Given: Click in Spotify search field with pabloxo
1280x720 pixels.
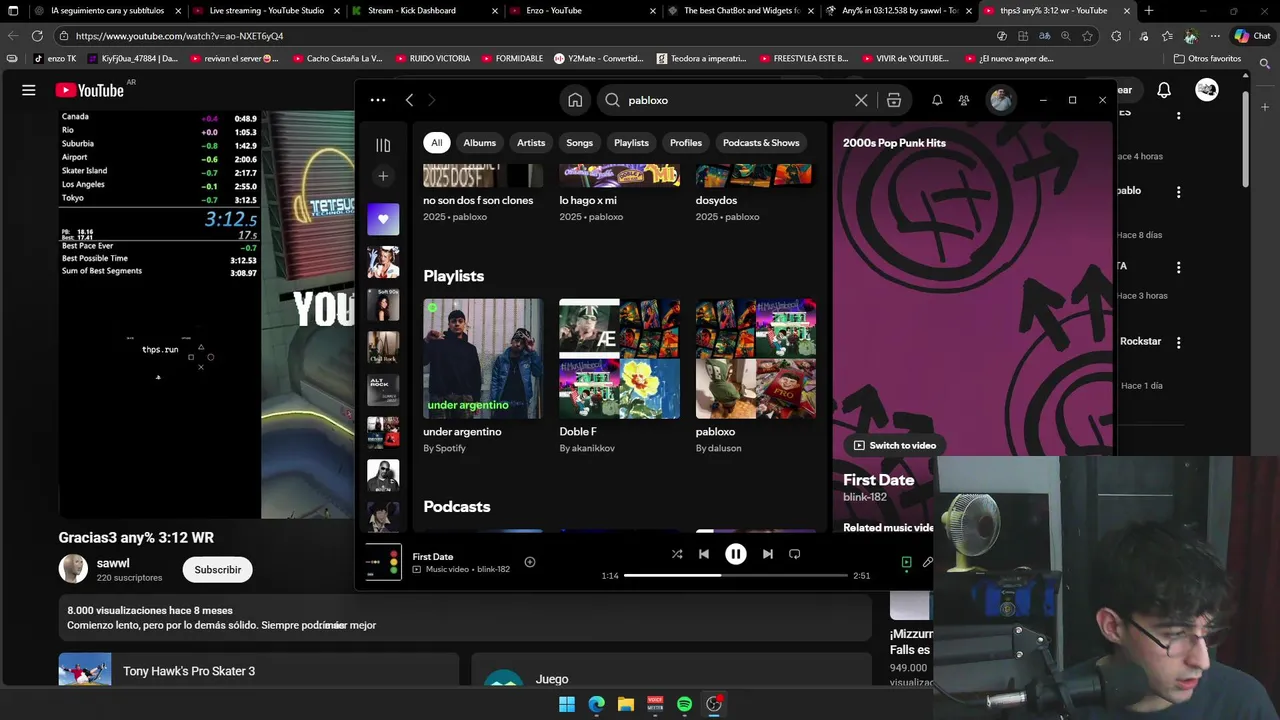Looking at the screenshot, I should pos(738,100).
